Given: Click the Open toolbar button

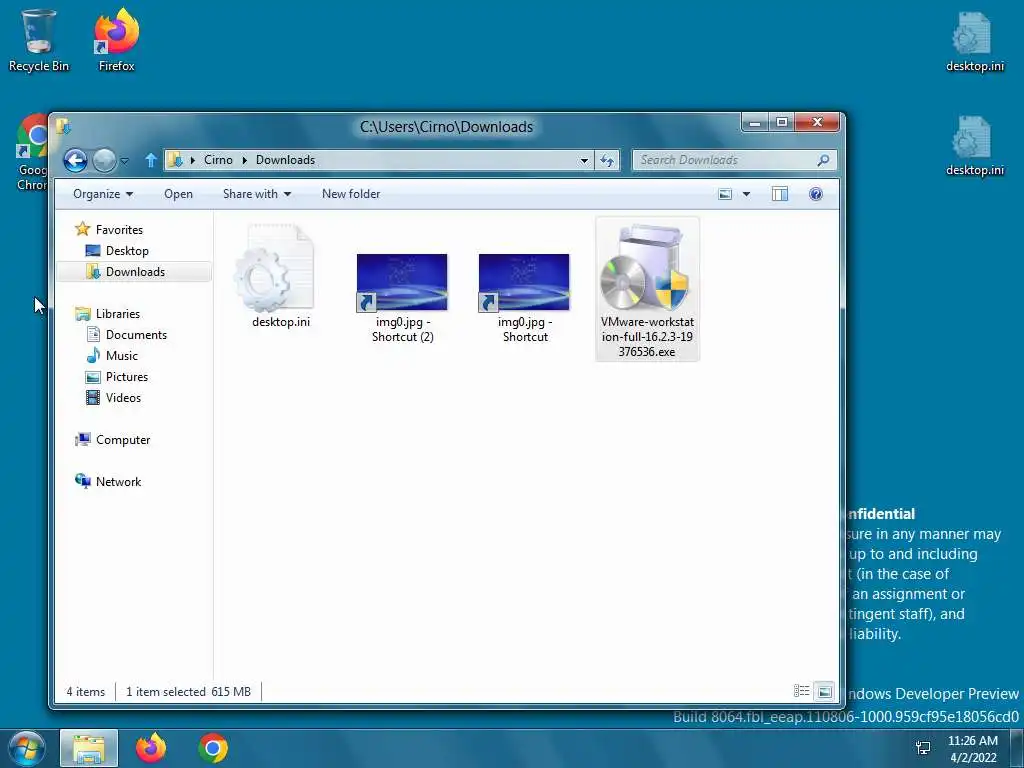Looking at the screenshot, I should coord(178,194).
